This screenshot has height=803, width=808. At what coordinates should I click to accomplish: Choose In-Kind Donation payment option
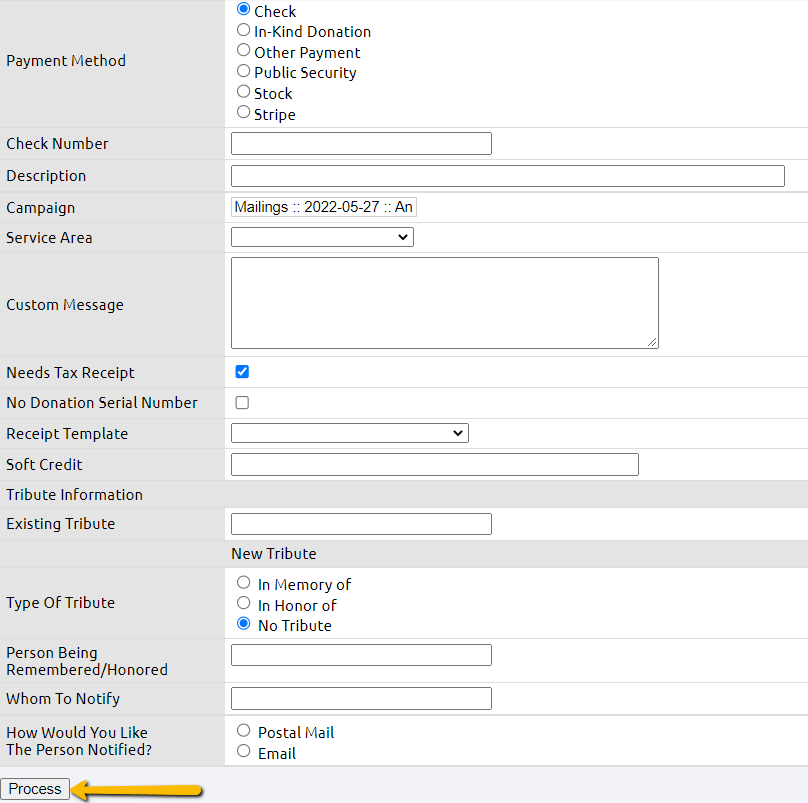pos(242,30)
